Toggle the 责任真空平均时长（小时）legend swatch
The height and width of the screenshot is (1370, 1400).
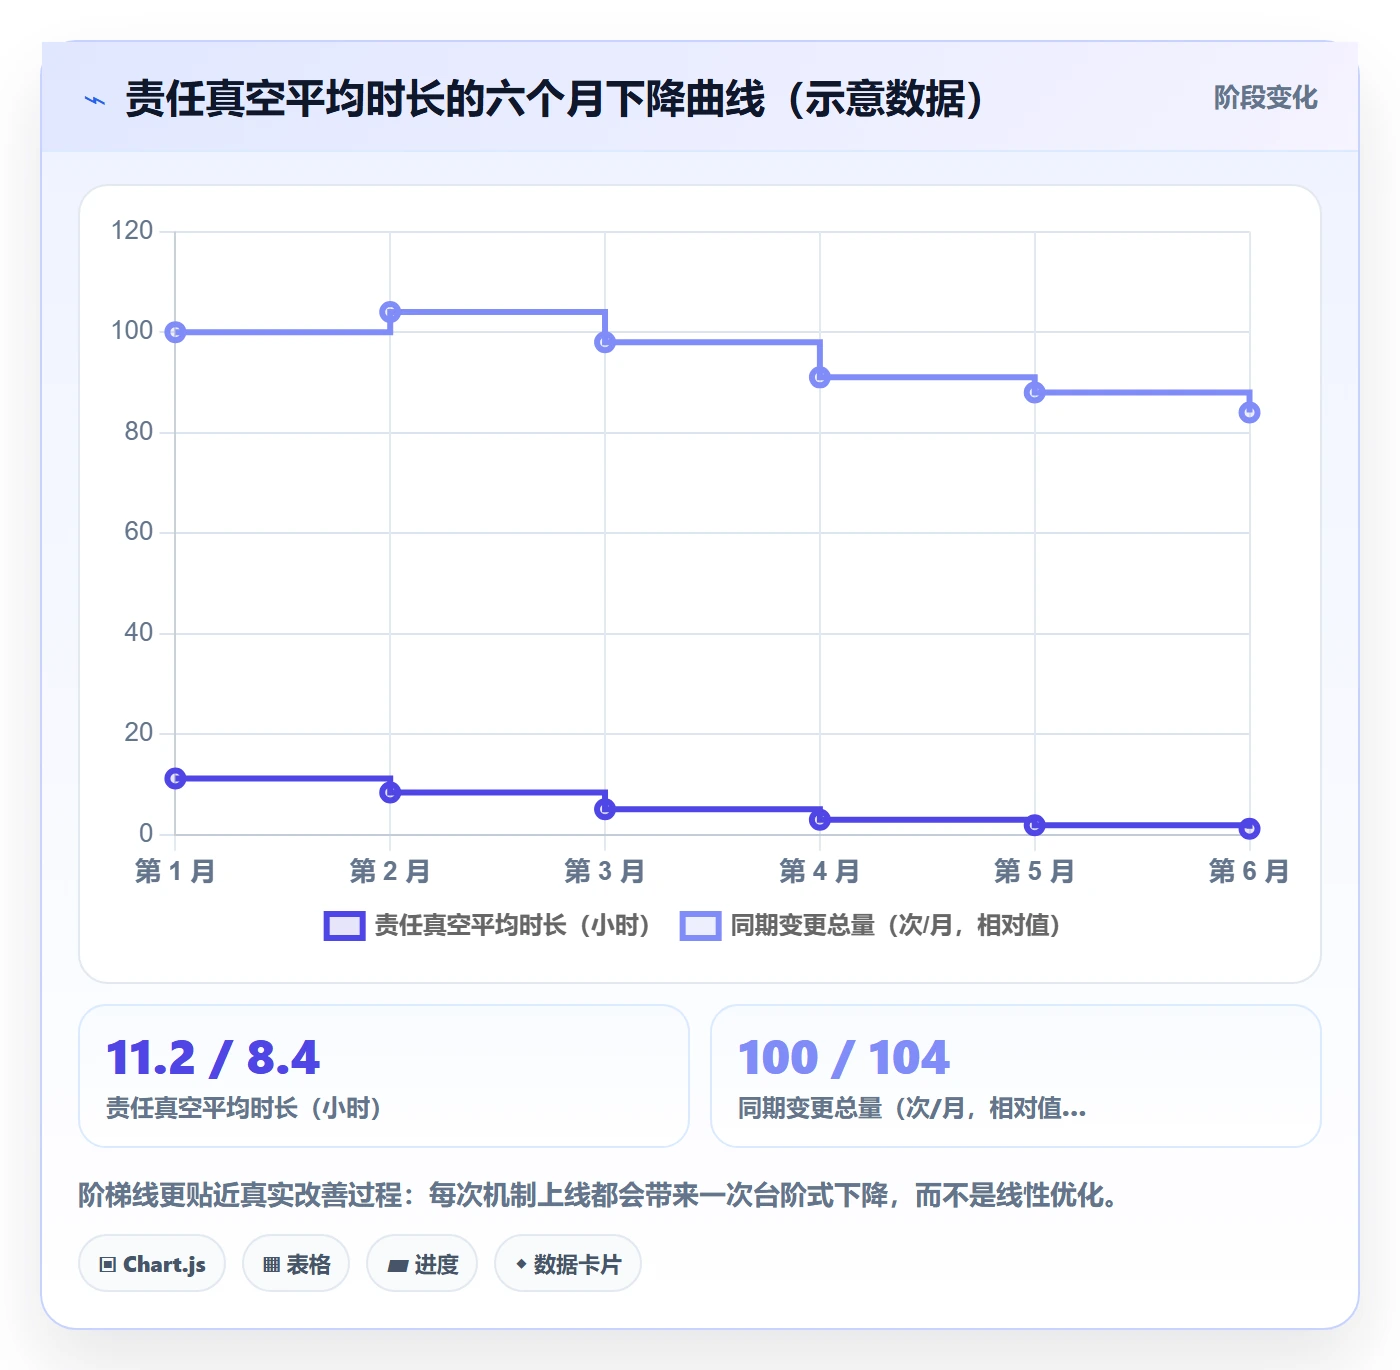pos(344,926)
